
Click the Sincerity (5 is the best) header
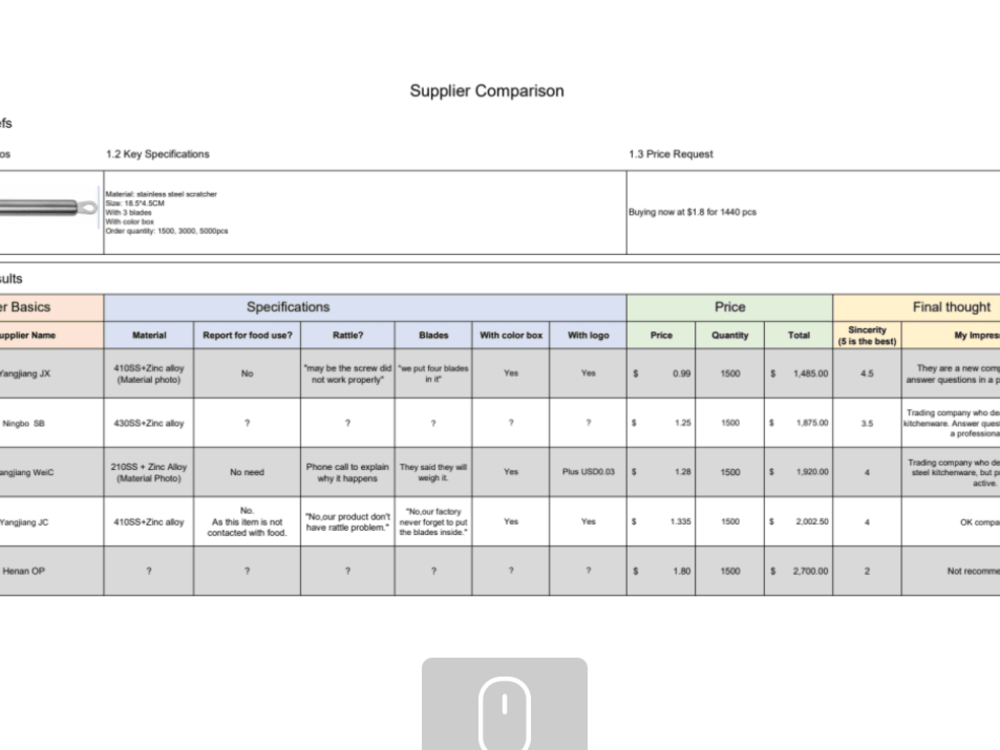click(x=867, y=335)
